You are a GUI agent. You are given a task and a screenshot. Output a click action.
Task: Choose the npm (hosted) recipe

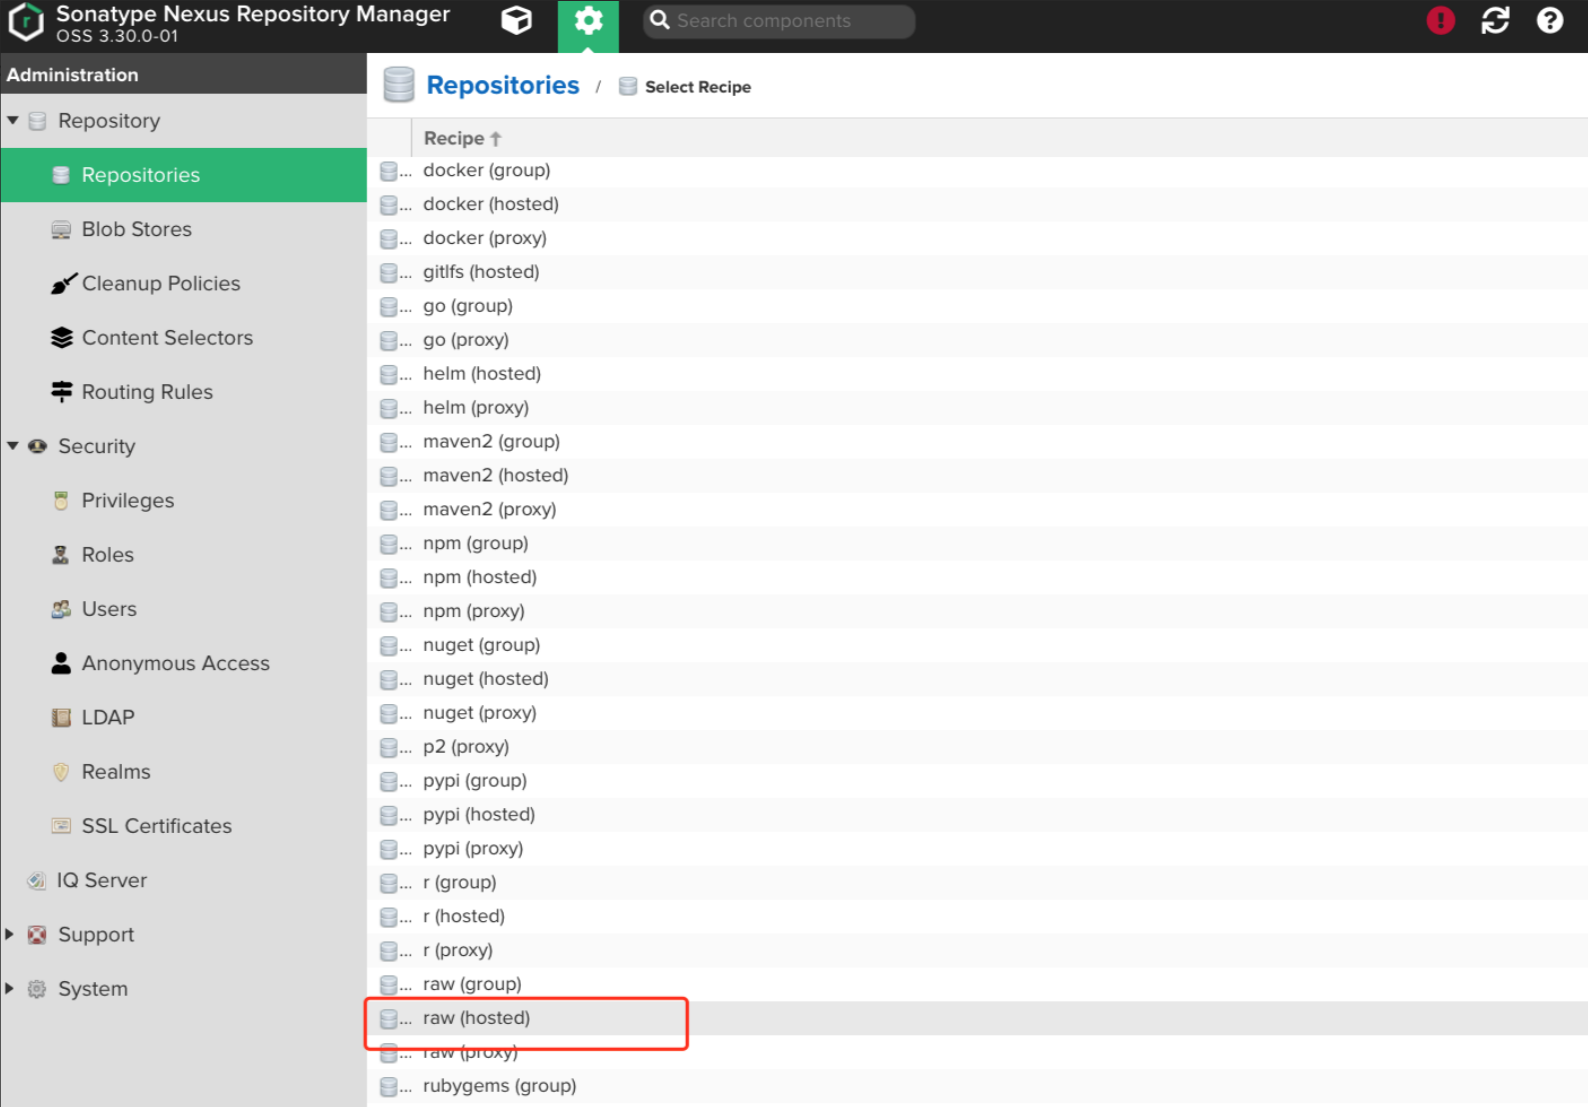(x=977, y=578)
